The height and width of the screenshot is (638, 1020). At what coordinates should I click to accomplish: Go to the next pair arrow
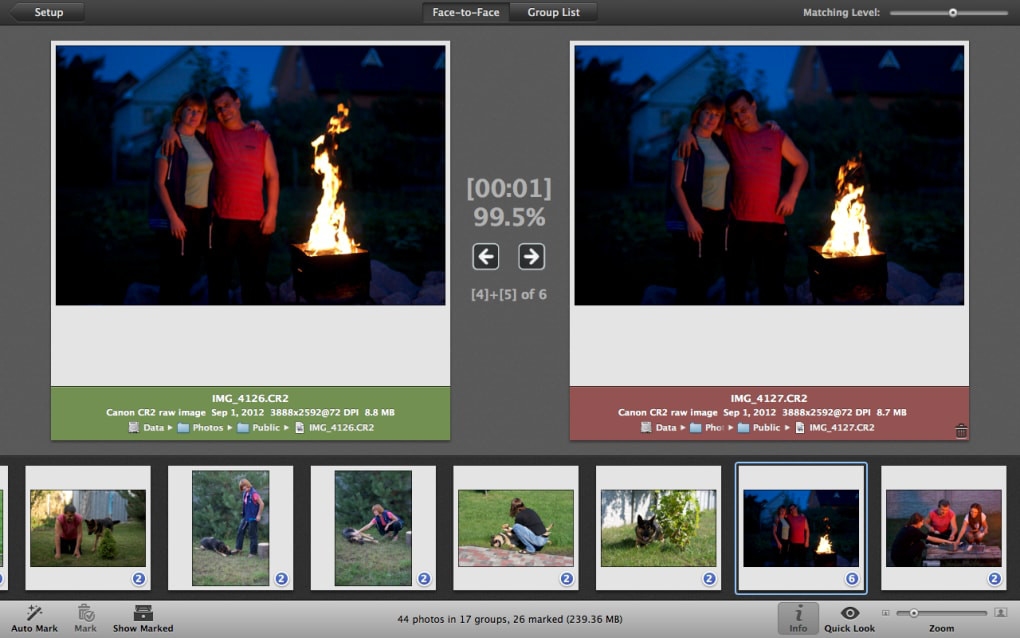[x=531, y=256]
